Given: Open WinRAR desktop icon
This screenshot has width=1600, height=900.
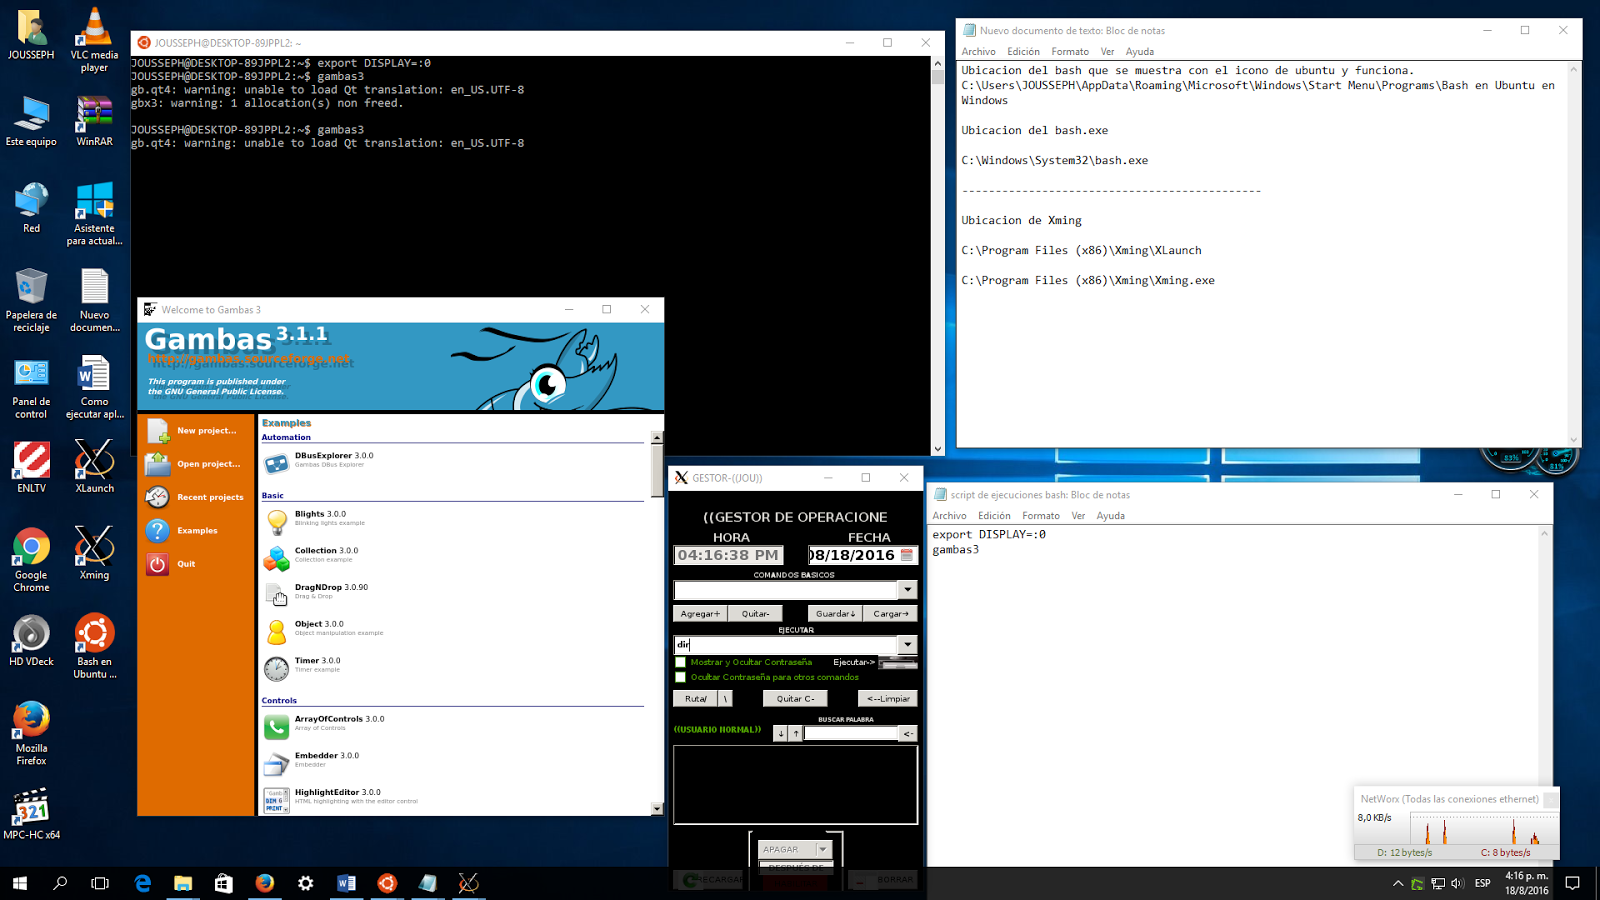Looking at the screenshot, I should click(x=94, y=121).
